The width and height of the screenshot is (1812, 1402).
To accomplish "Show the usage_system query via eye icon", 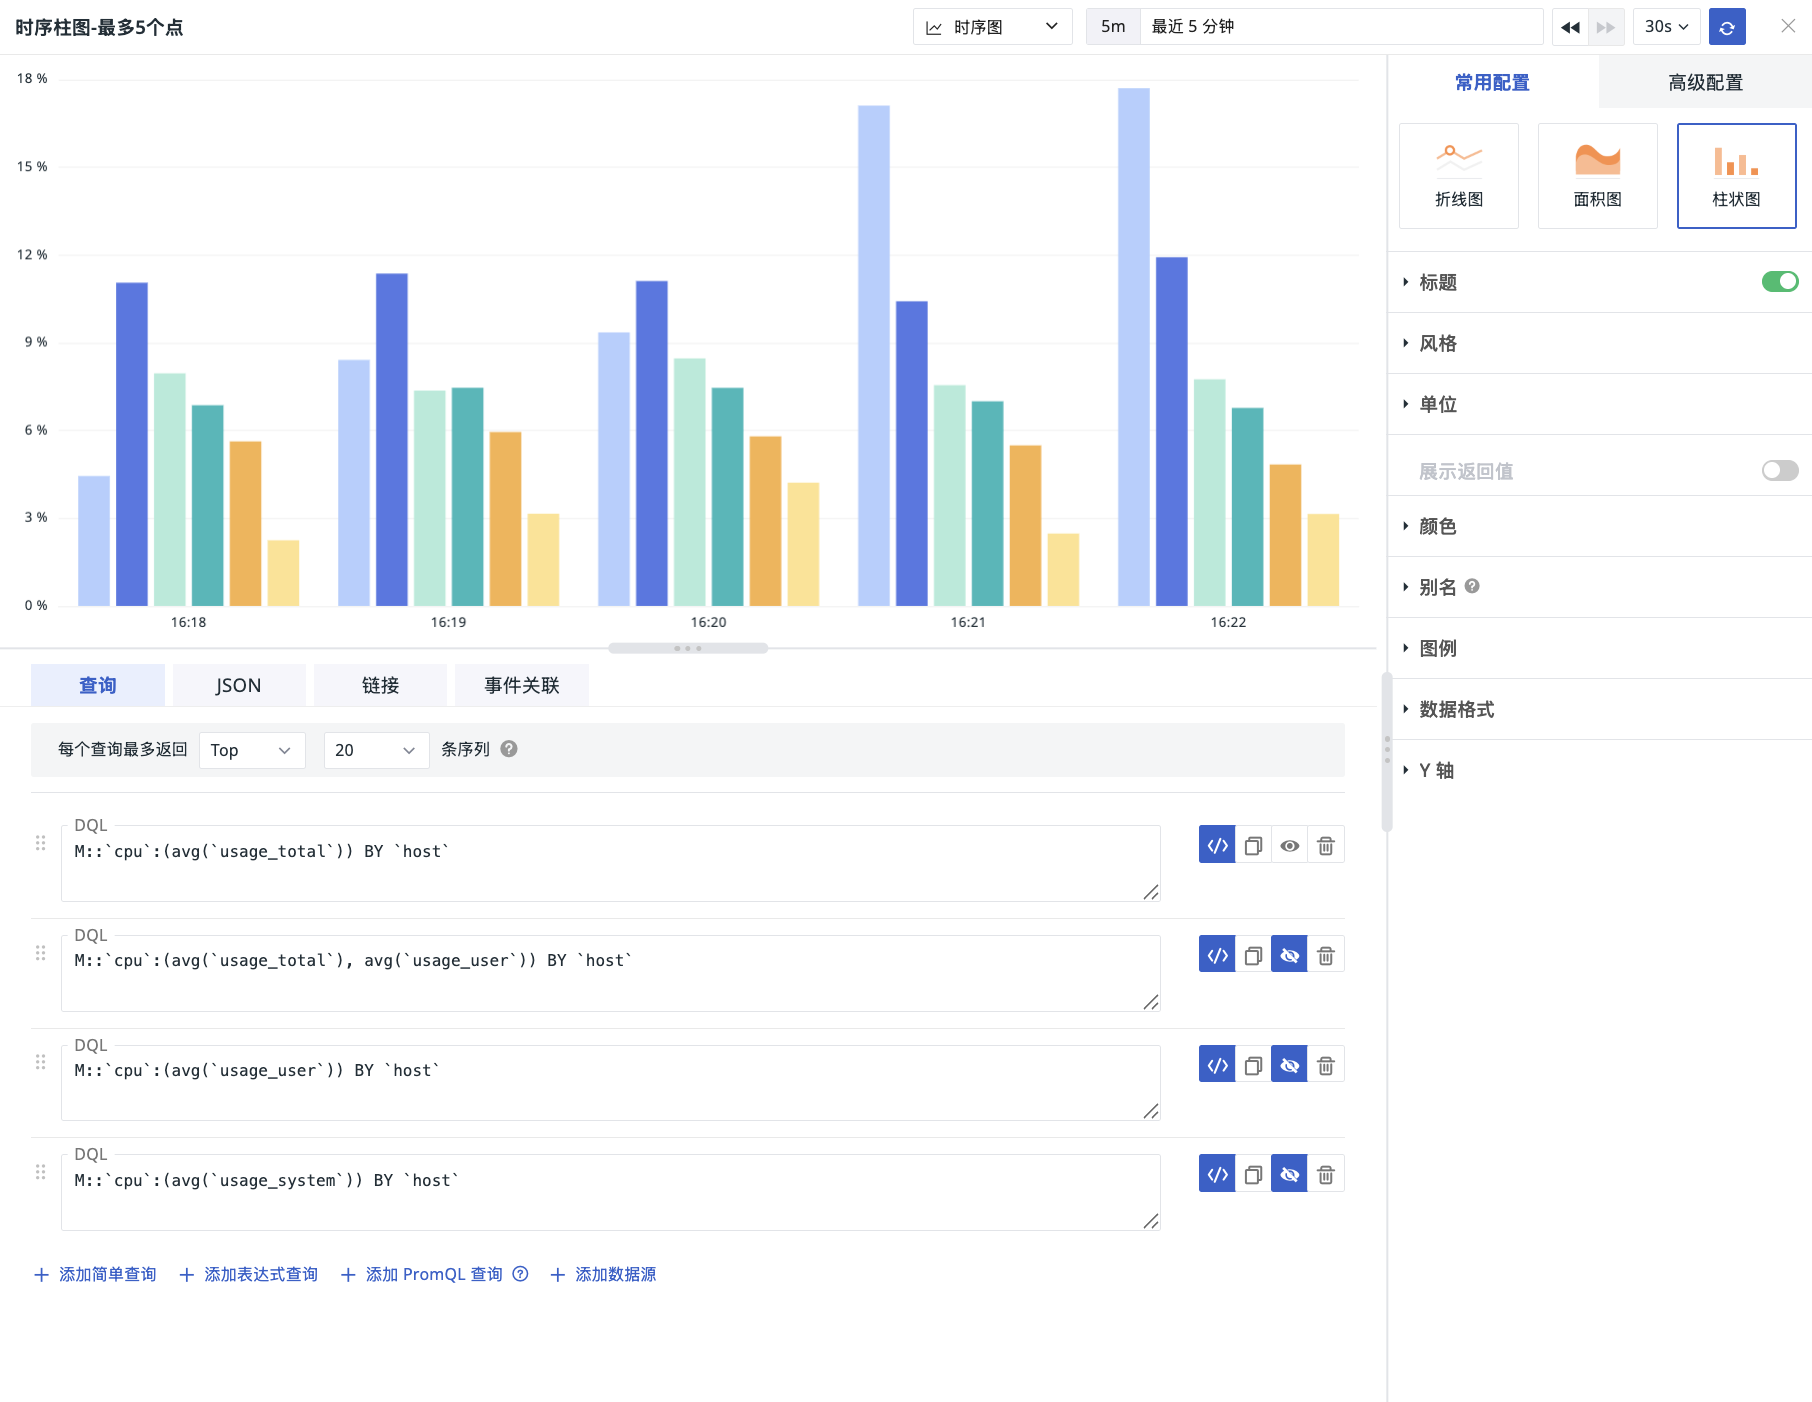I will (x=1290, y=1175).
